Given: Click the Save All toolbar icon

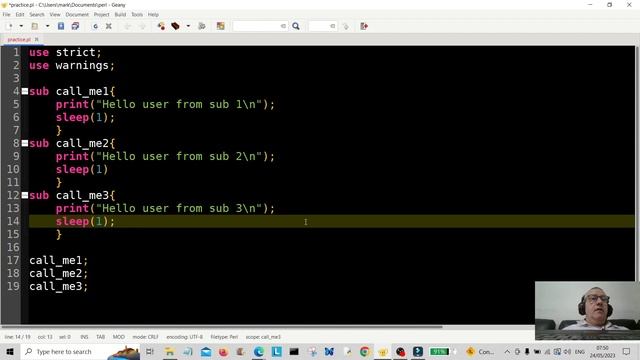Looking at the screenshot, I should [x=75, y=26].
